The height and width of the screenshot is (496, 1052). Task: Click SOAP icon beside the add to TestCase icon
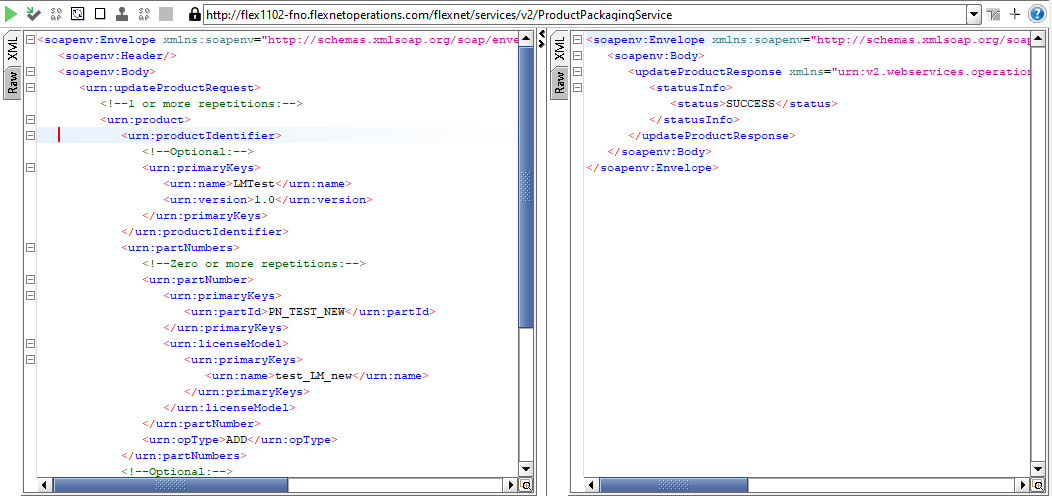point(56,13)
